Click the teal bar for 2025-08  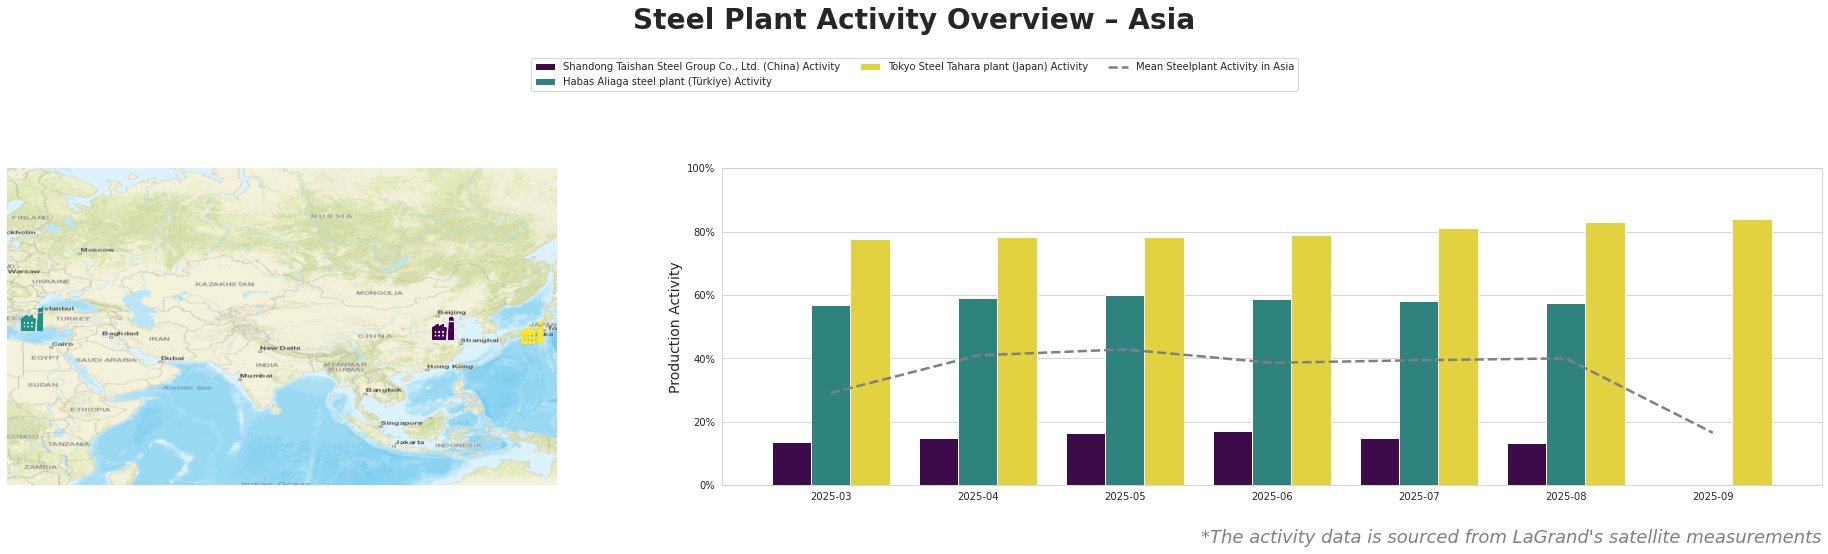coord(1566,394)
